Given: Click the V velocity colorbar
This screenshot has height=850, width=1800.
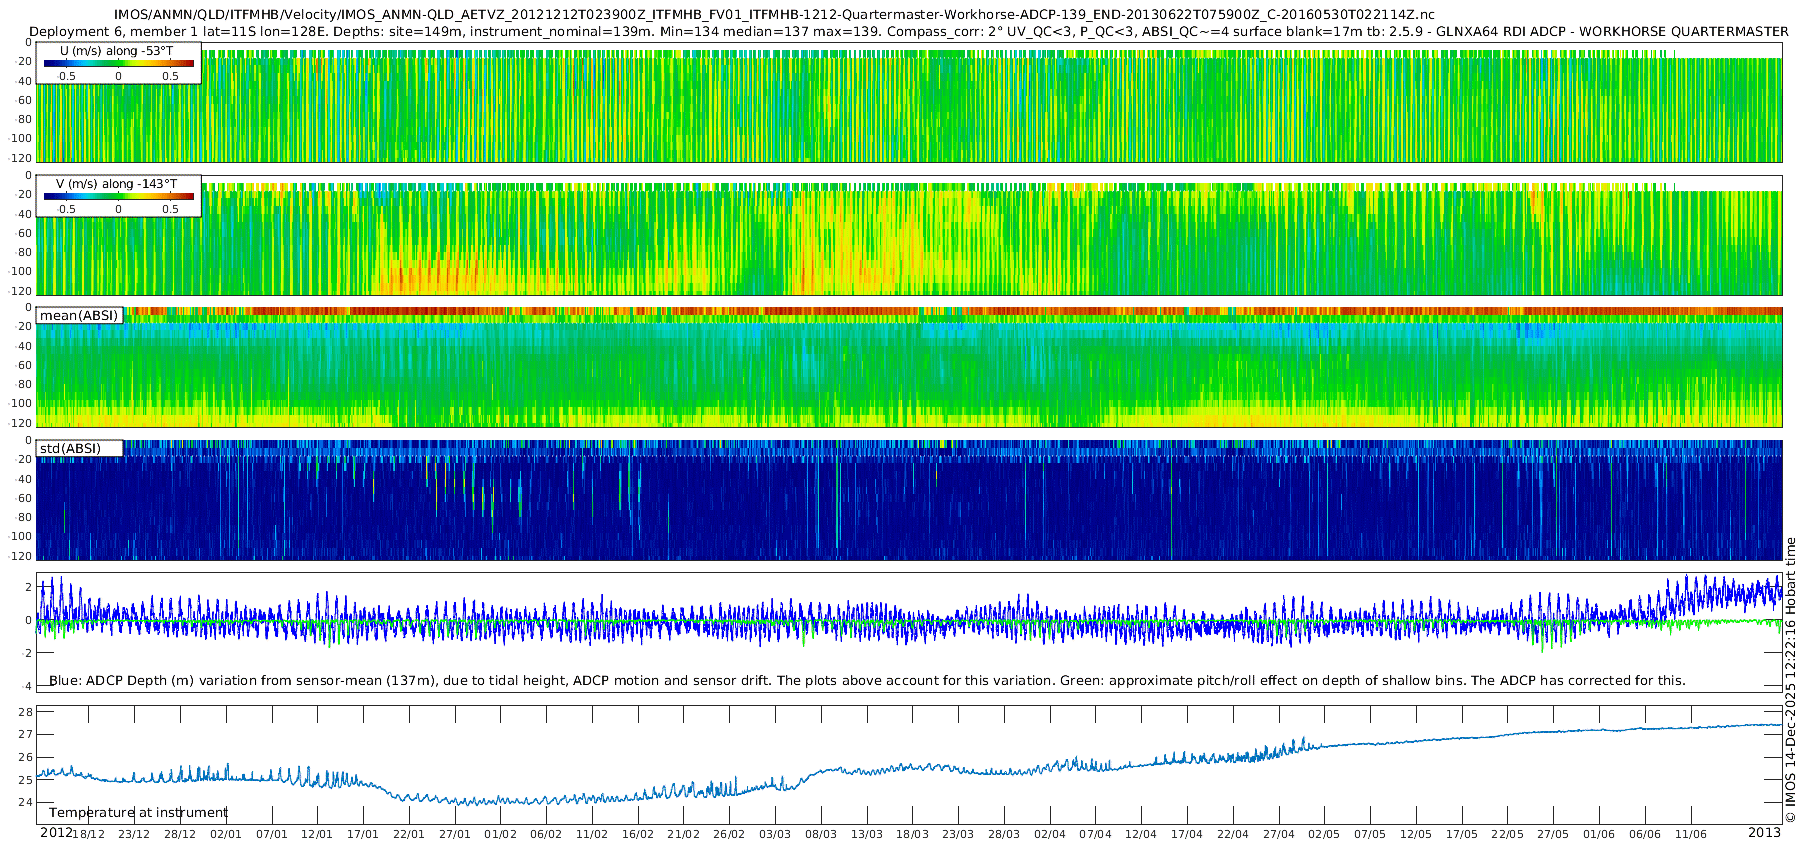Looking at the screenshot, I should (x=118, y=197).
